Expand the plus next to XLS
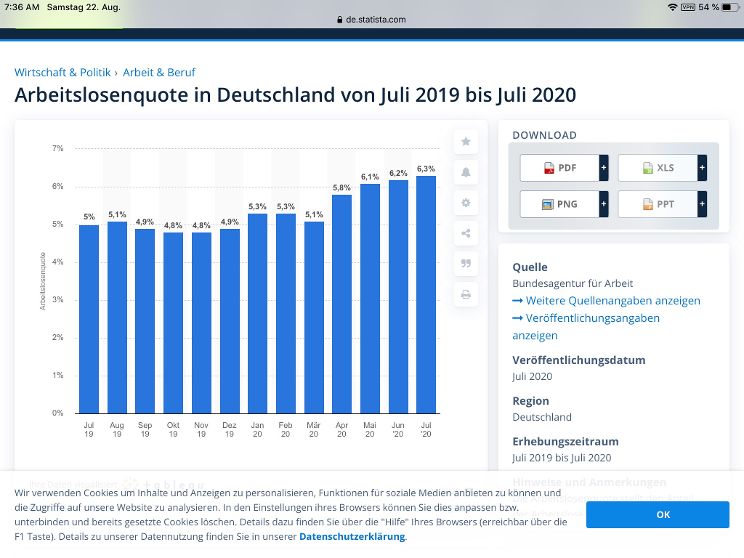Screen dimensions: 744x558 click(701, 168)
